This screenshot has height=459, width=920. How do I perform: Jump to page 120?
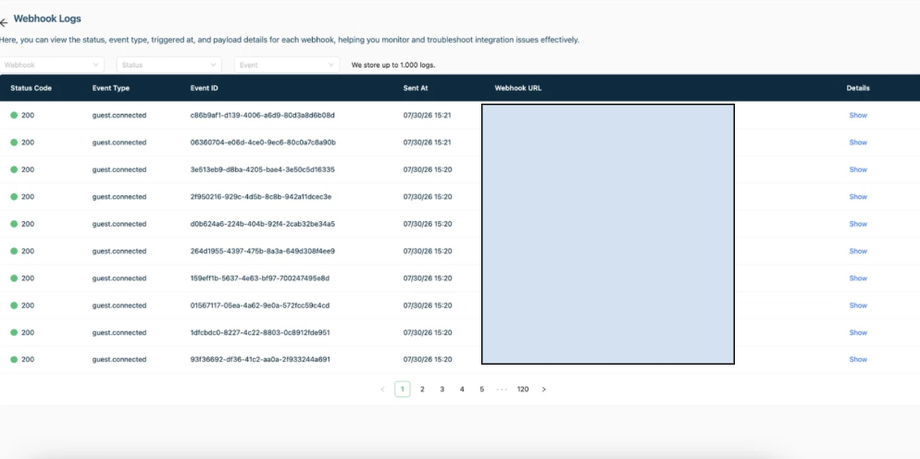523,389
